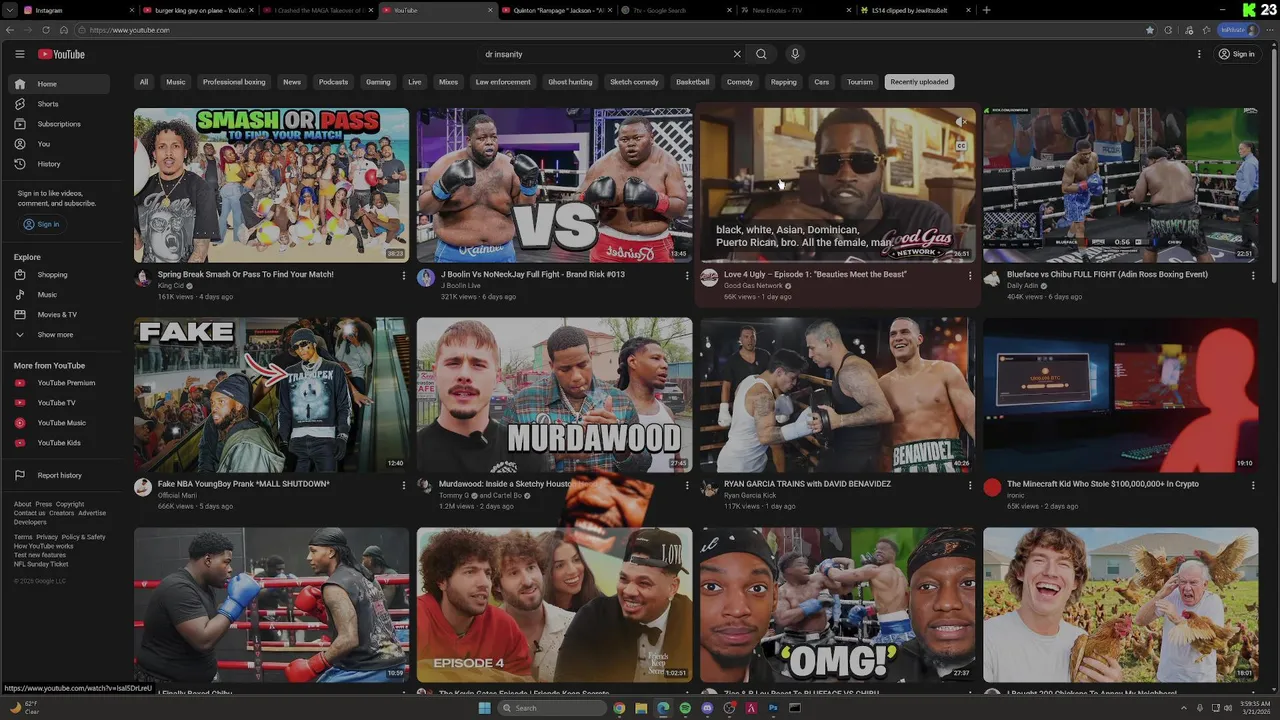
Task: Click the search field containing dr insanity
Action: 605,54
